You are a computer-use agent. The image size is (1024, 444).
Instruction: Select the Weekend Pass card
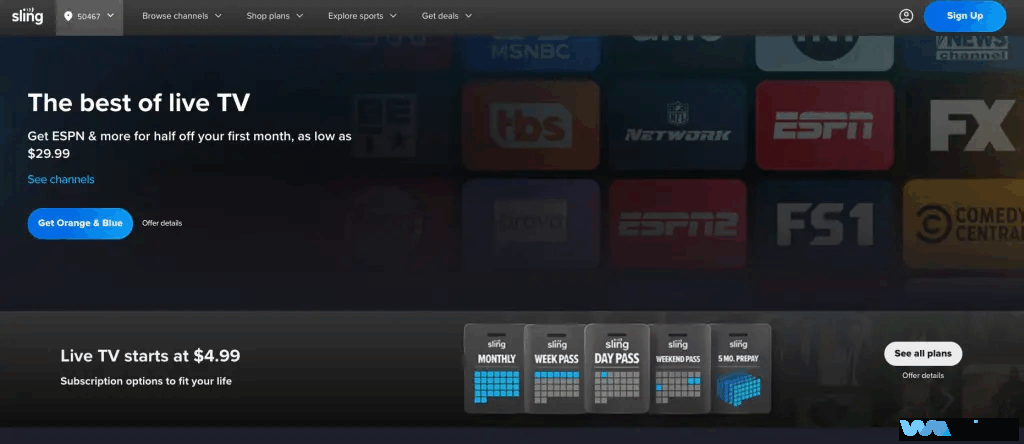pyautogui.click(x=679, y=369)
